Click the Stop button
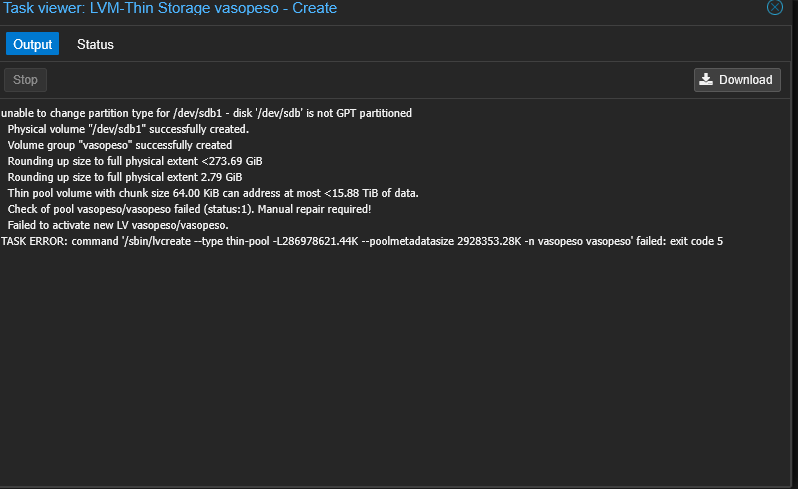Screen dimensions: 798x489 click(25, 80)
